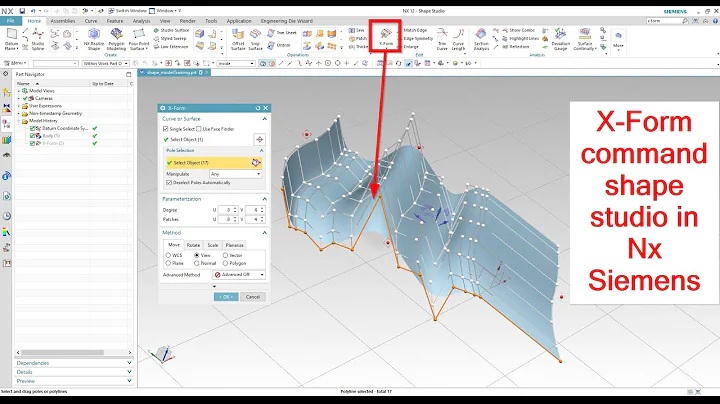The width and height of the screenshot is (720, 404).
Task: Collapse the Method section
Action: click(x=264, y=233)
